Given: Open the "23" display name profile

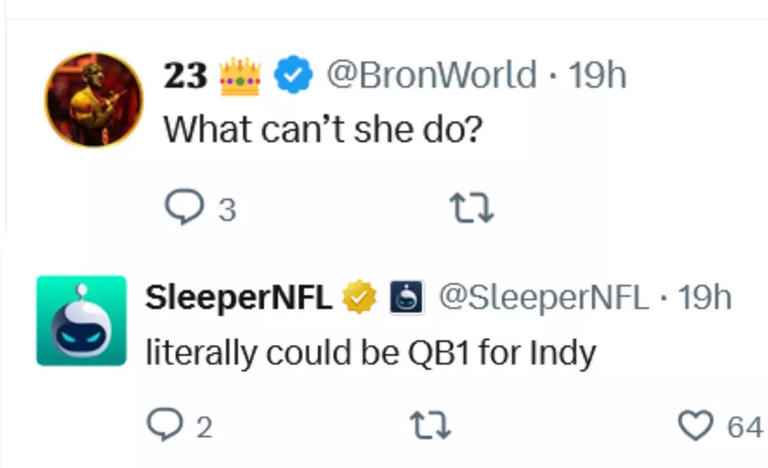Looking at the screenshot, I should coord(185,76).
